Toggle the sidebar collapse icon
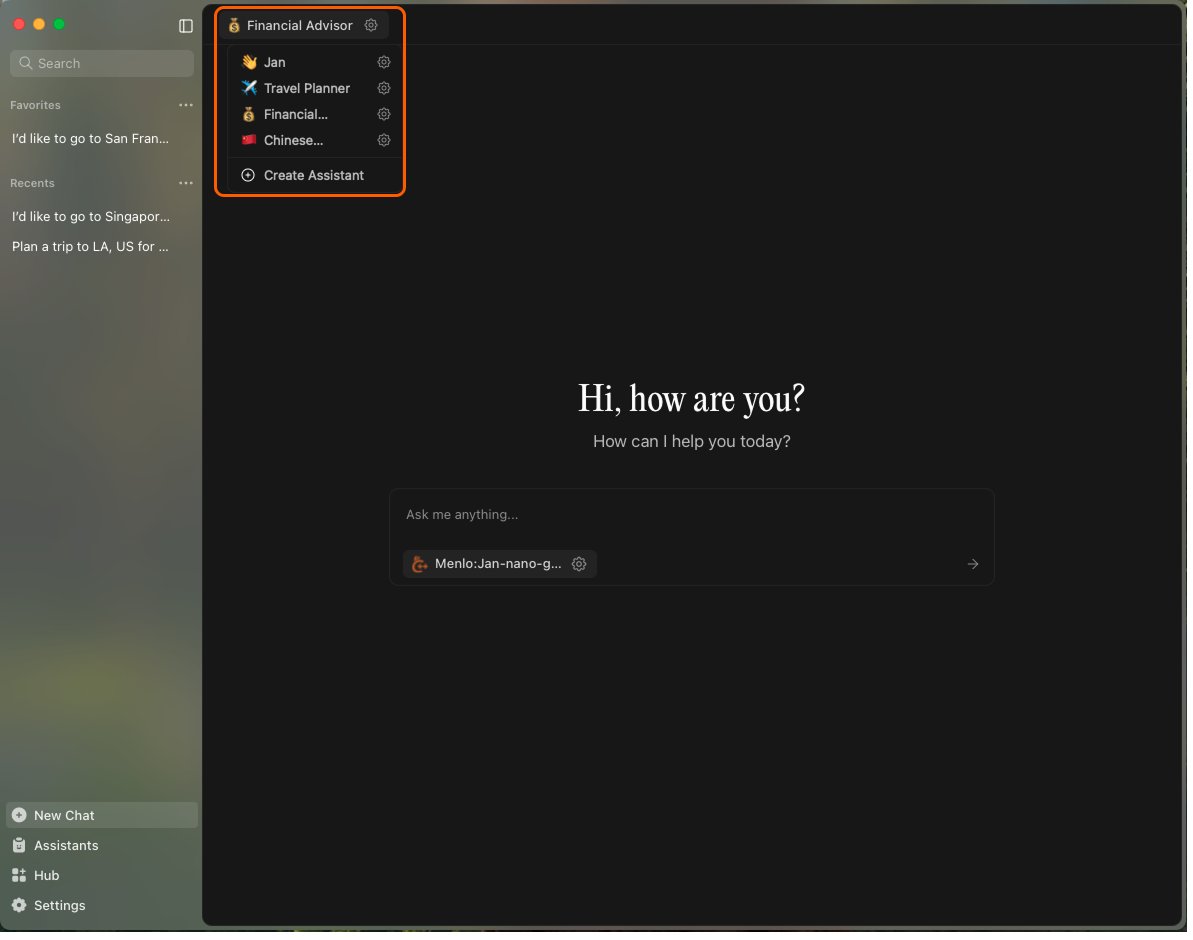Viewport: 1193px width, 940px height. point(186,26)
